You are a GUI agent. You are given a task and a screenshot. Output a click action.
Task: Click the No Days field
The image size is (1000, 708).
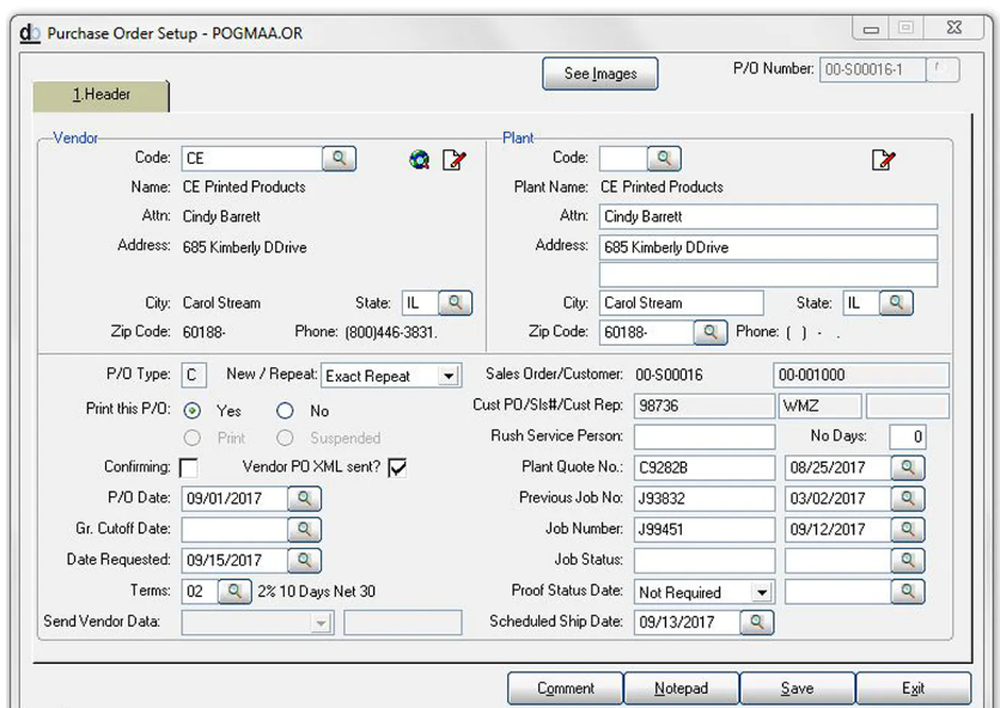point(908,437)
